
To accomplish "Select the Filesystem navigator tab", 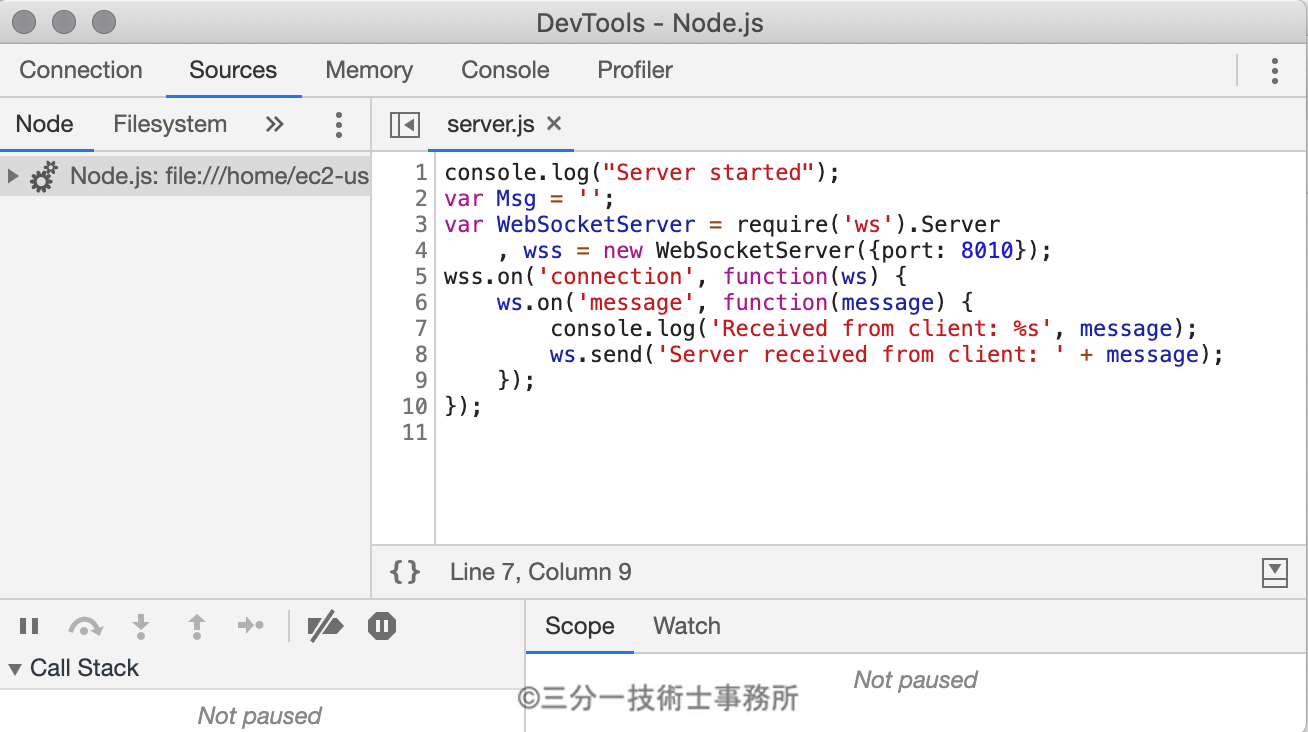I will pyautogui.click(x=170, y=124).
